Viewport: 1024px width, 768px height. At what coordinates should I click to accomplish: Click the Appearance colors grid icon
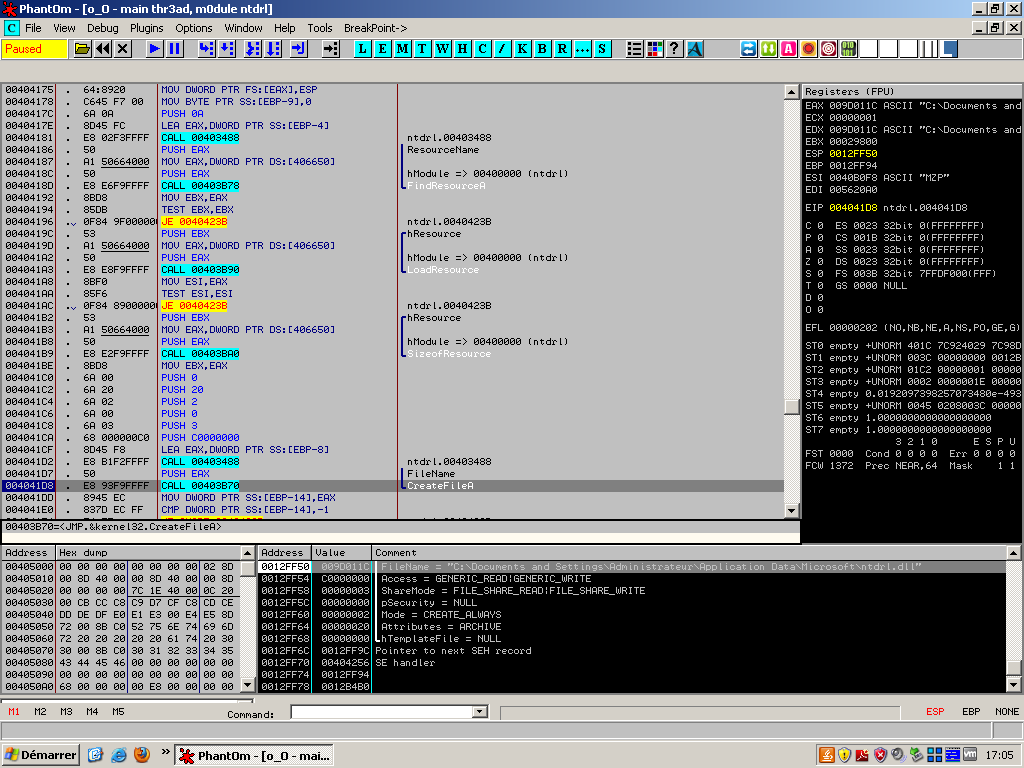654,49
